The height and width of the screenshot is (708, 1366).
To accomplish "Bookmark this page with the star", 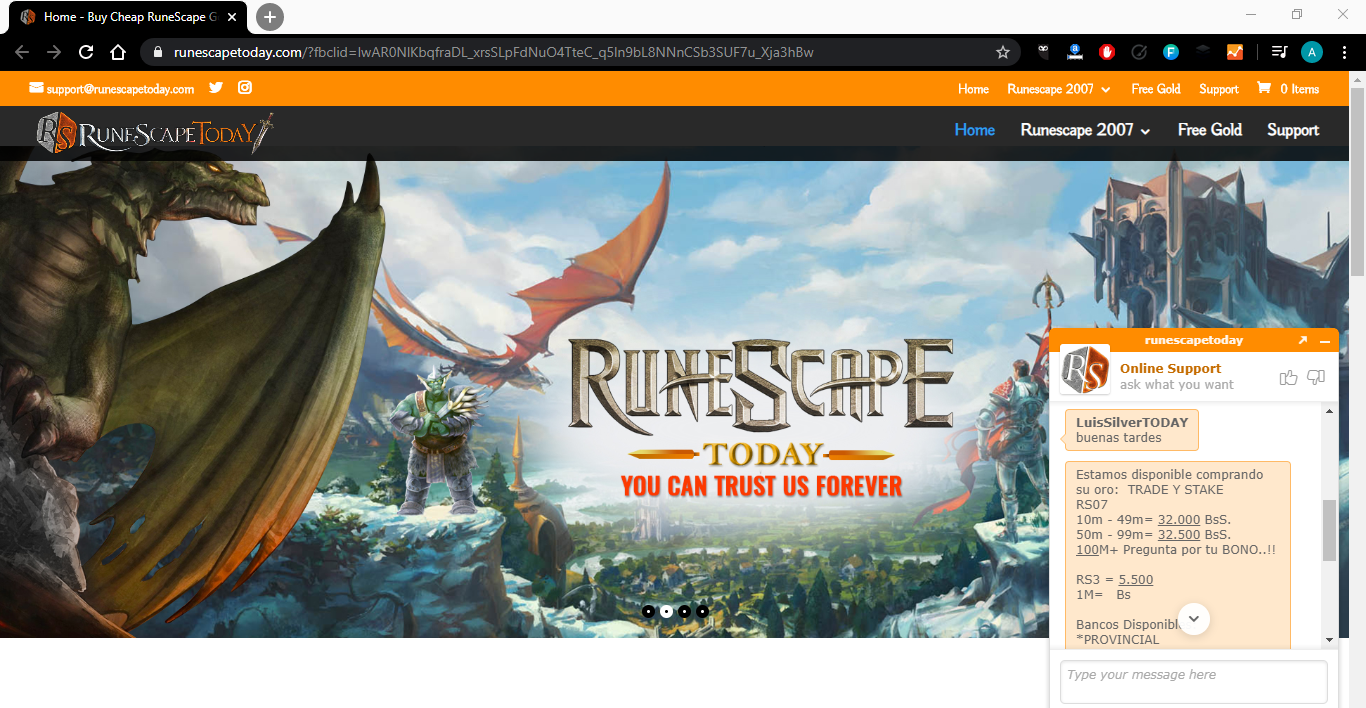I will click(1003, 52).
